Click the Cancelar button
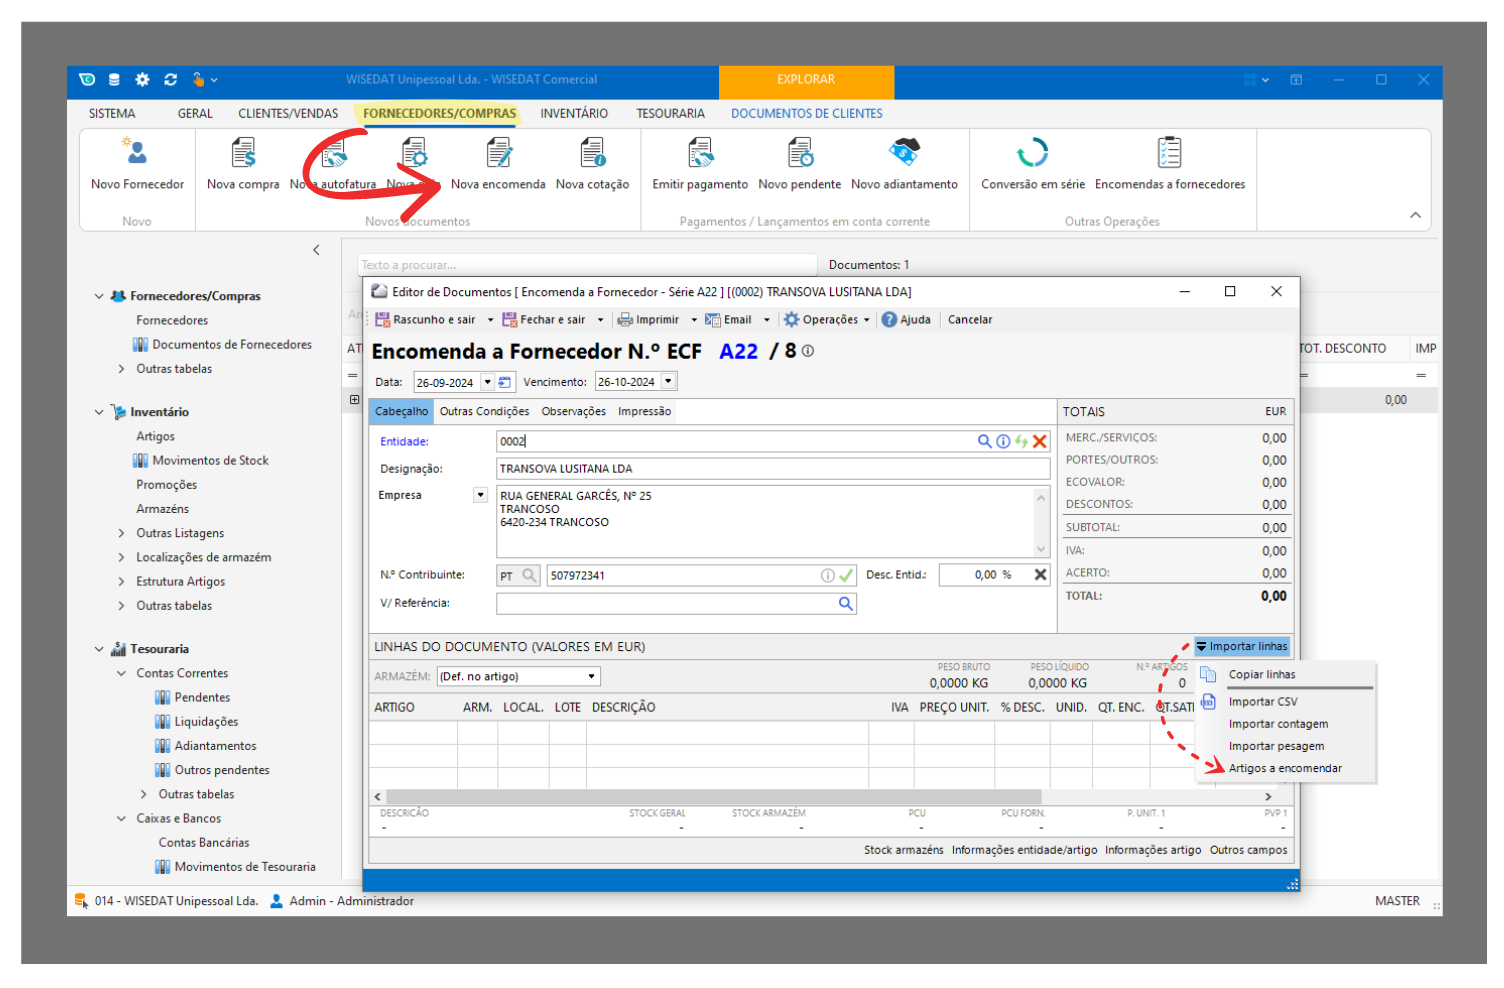The height and width of the screenshot is (988, 1504). coord(969,320)
